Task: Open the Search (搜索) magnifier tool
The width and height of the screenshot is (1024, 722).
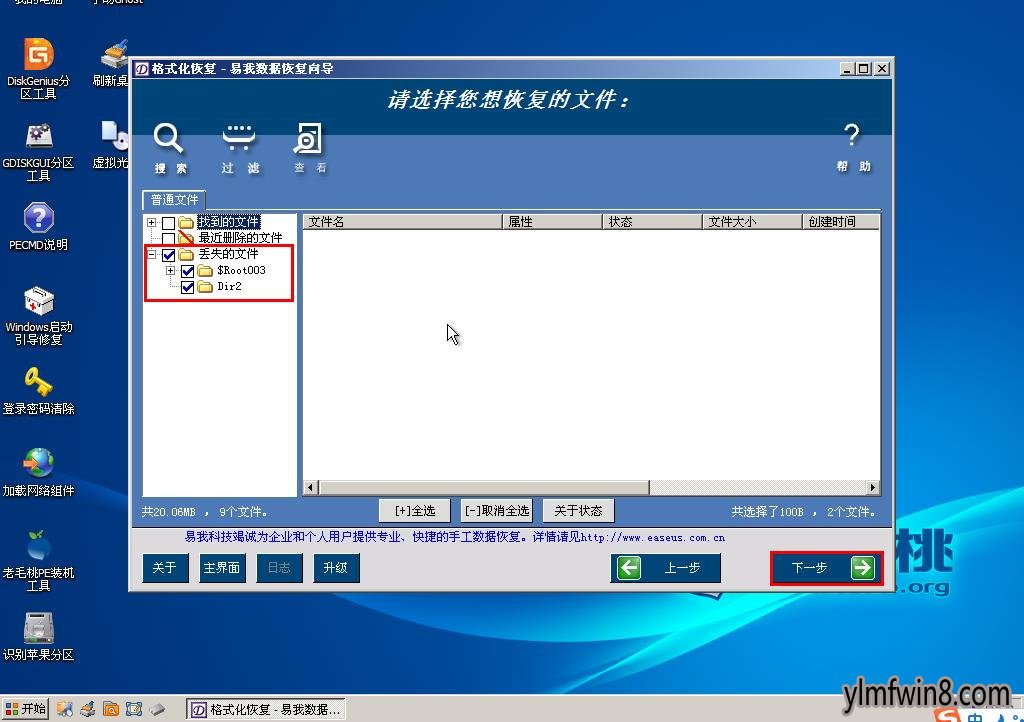Action: tap(169, 148)
